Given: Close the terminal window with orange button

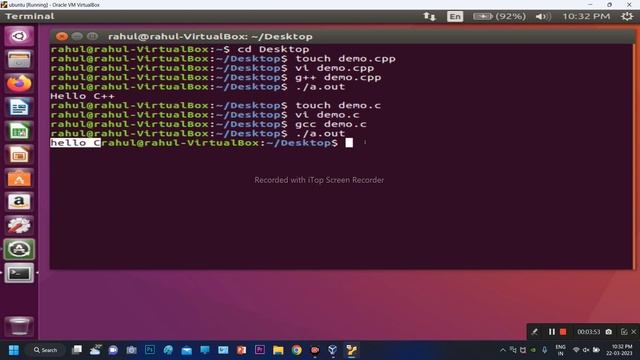Looking at the screenshot, I should coord(62,36).
